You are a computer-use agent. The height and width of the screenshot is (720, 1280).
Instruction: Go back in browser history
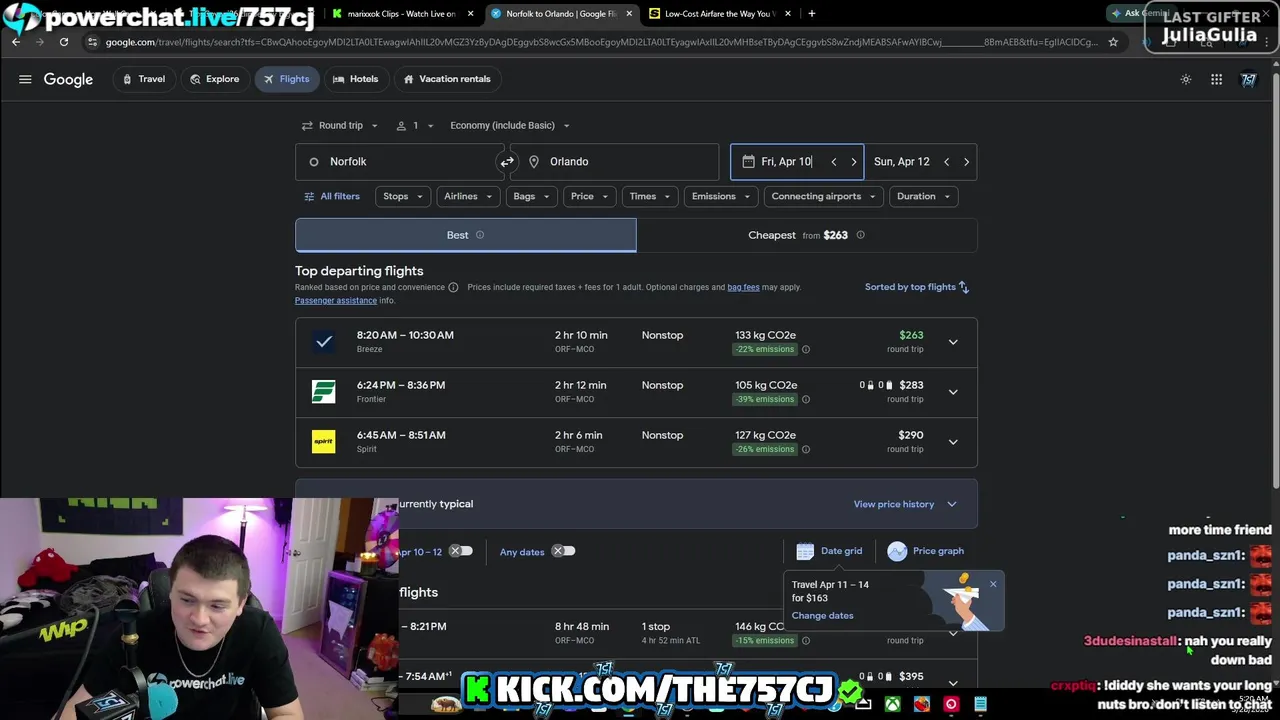(16, 42)
